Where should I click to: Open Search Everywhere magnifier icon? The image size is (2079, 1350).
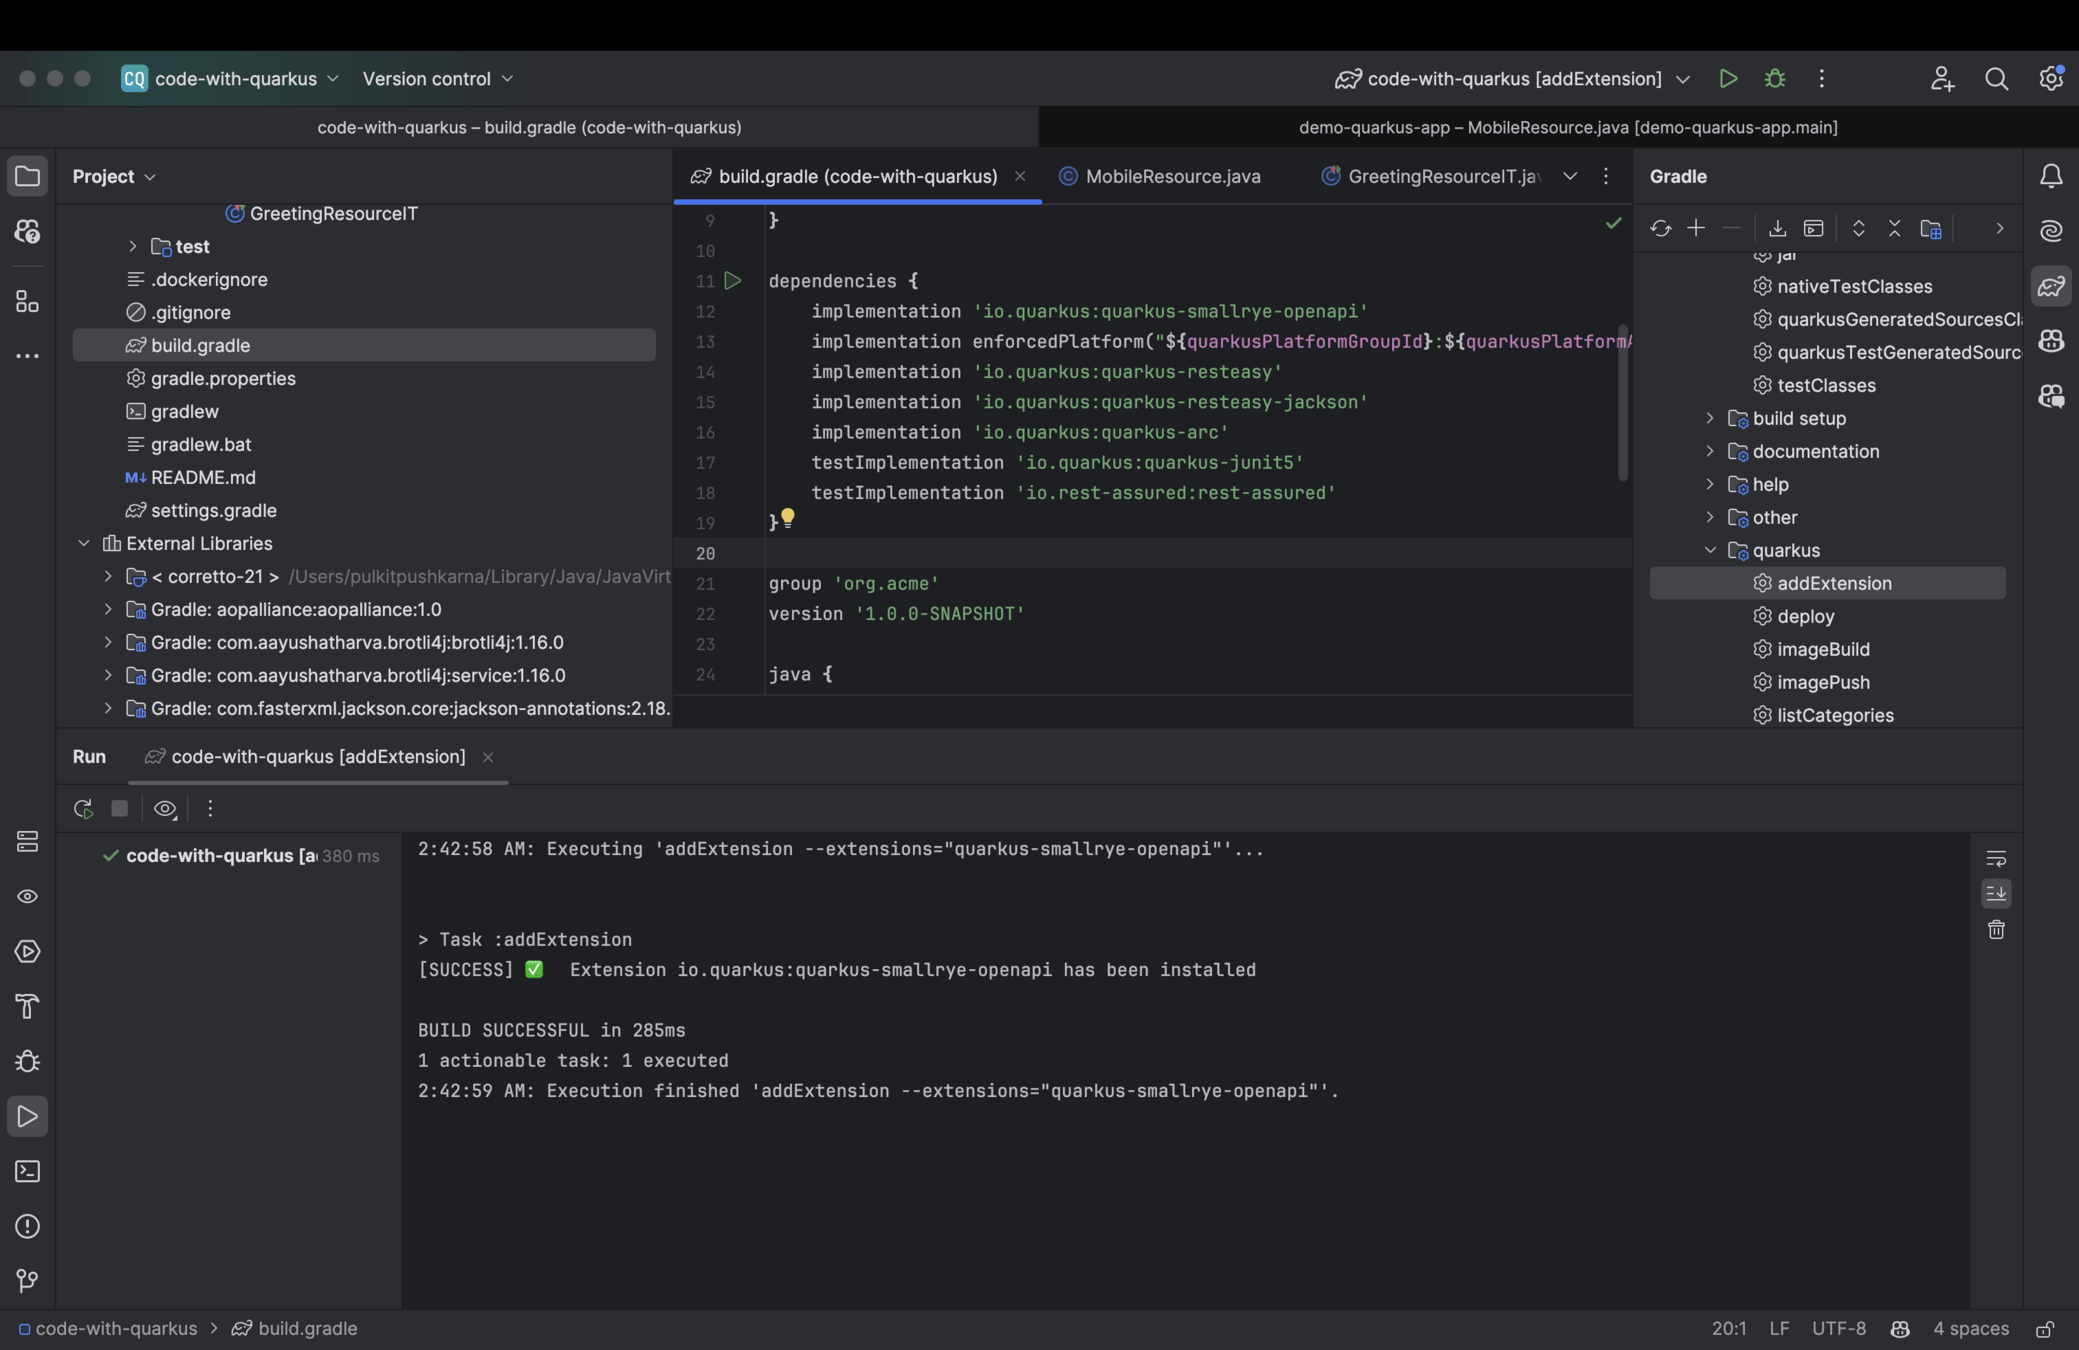point(1996,79)
